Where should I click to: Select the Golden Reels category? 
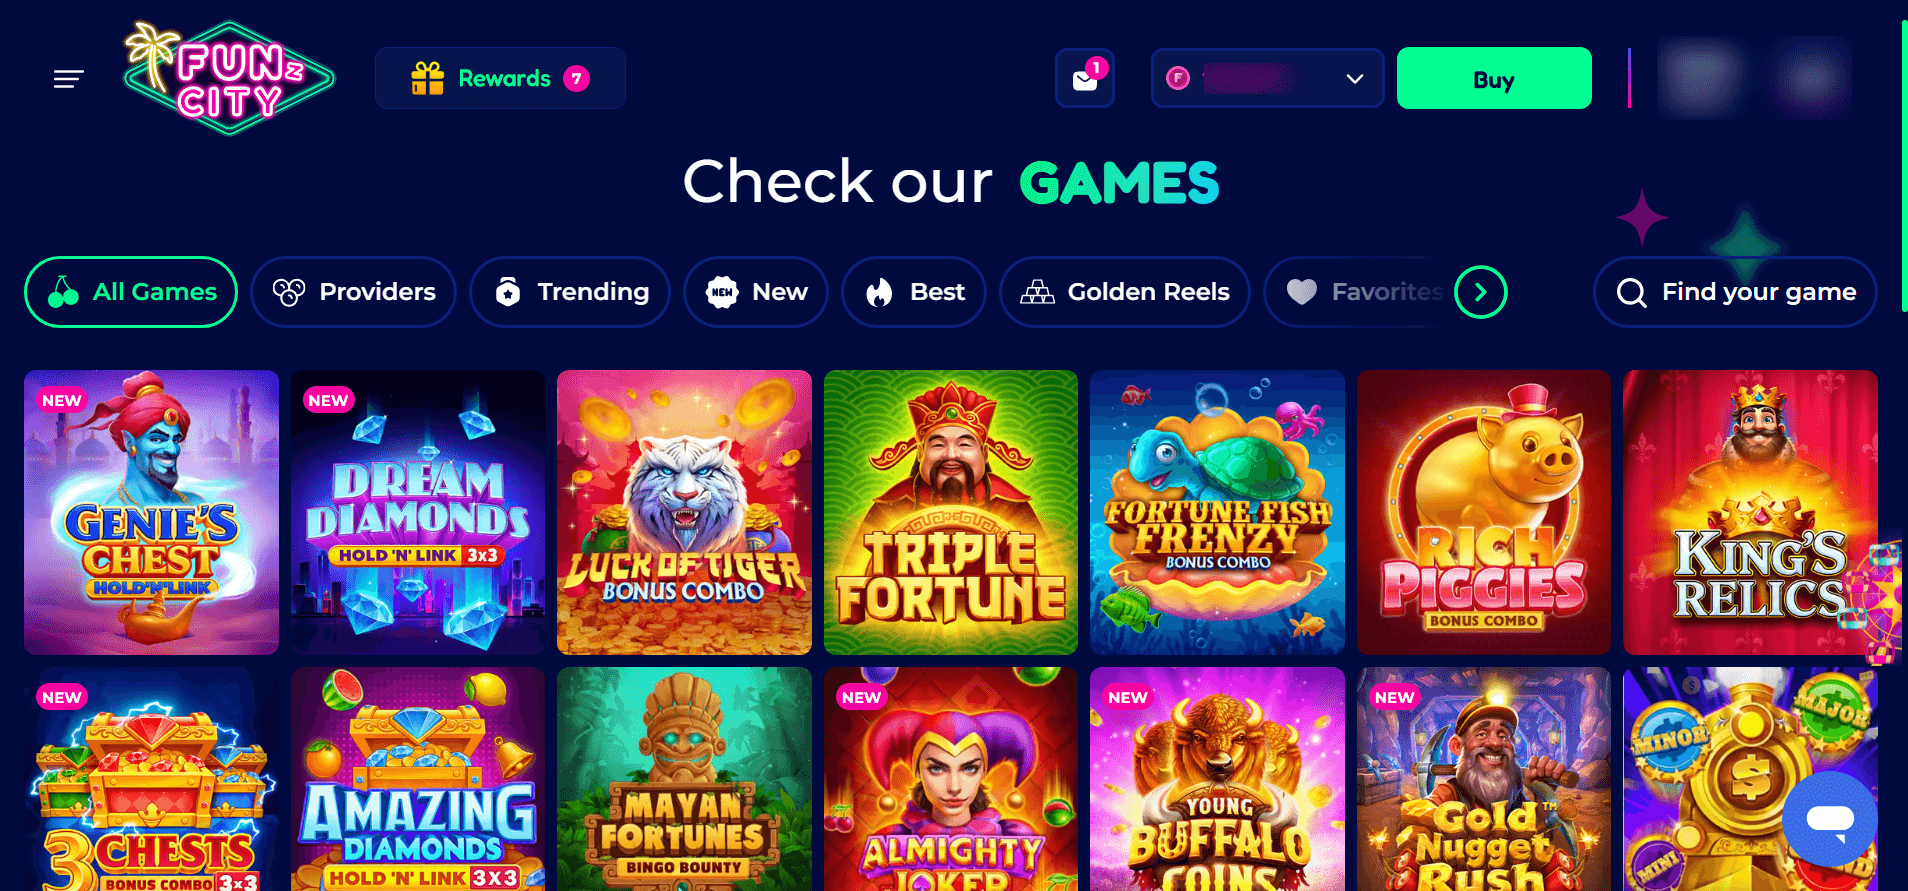pos(1125,292)
